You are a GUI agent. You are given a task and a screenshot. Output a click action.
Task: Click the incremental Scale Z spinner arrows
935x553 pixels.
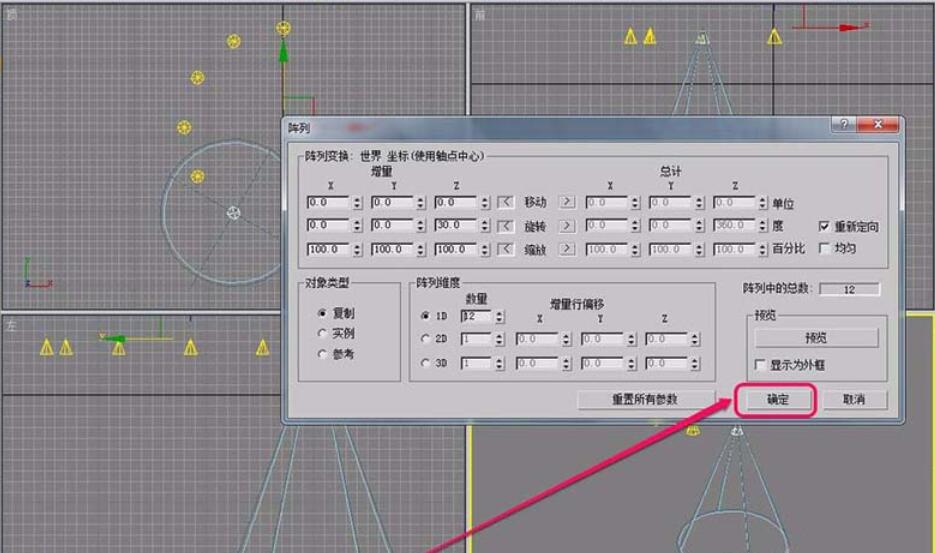pos(485,249)
